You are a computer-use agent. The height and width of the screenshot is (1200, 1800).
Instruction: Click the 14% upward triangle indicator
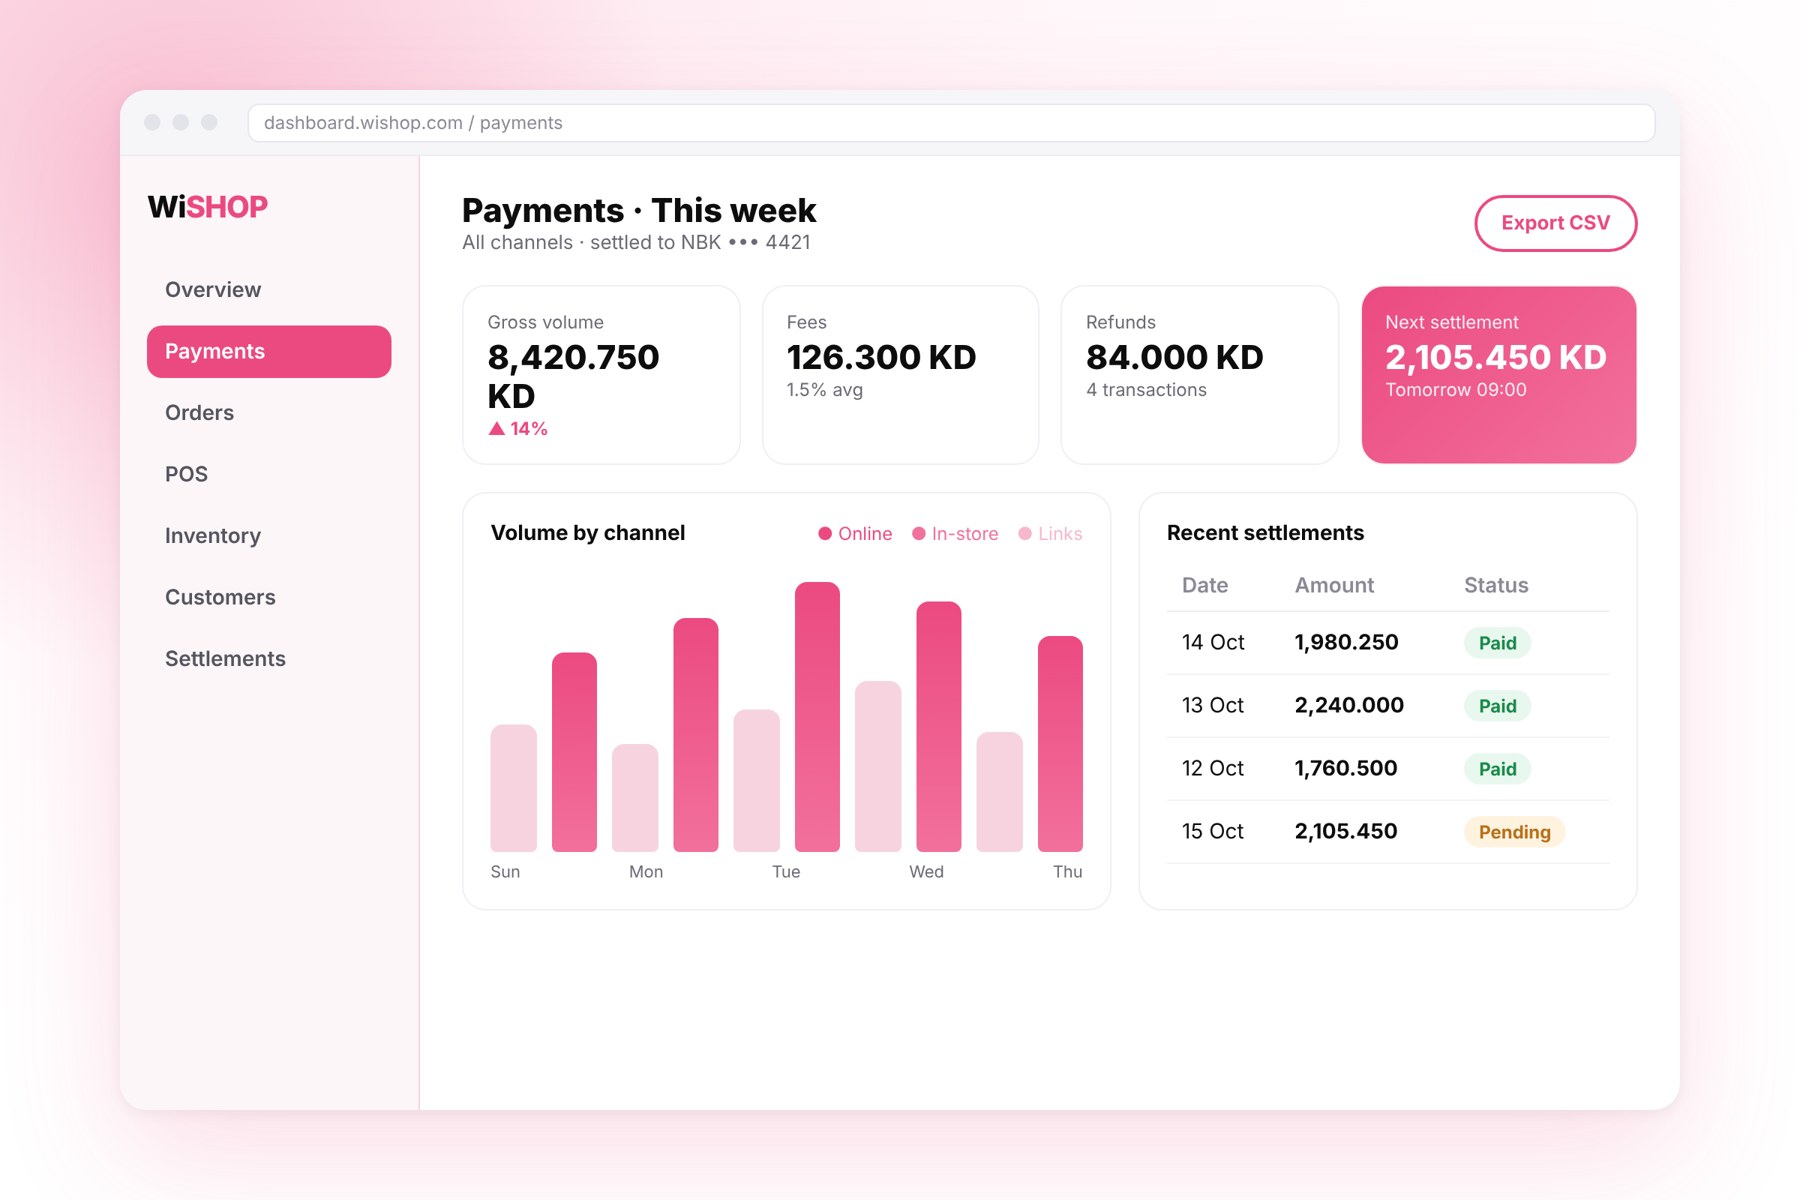496,429
